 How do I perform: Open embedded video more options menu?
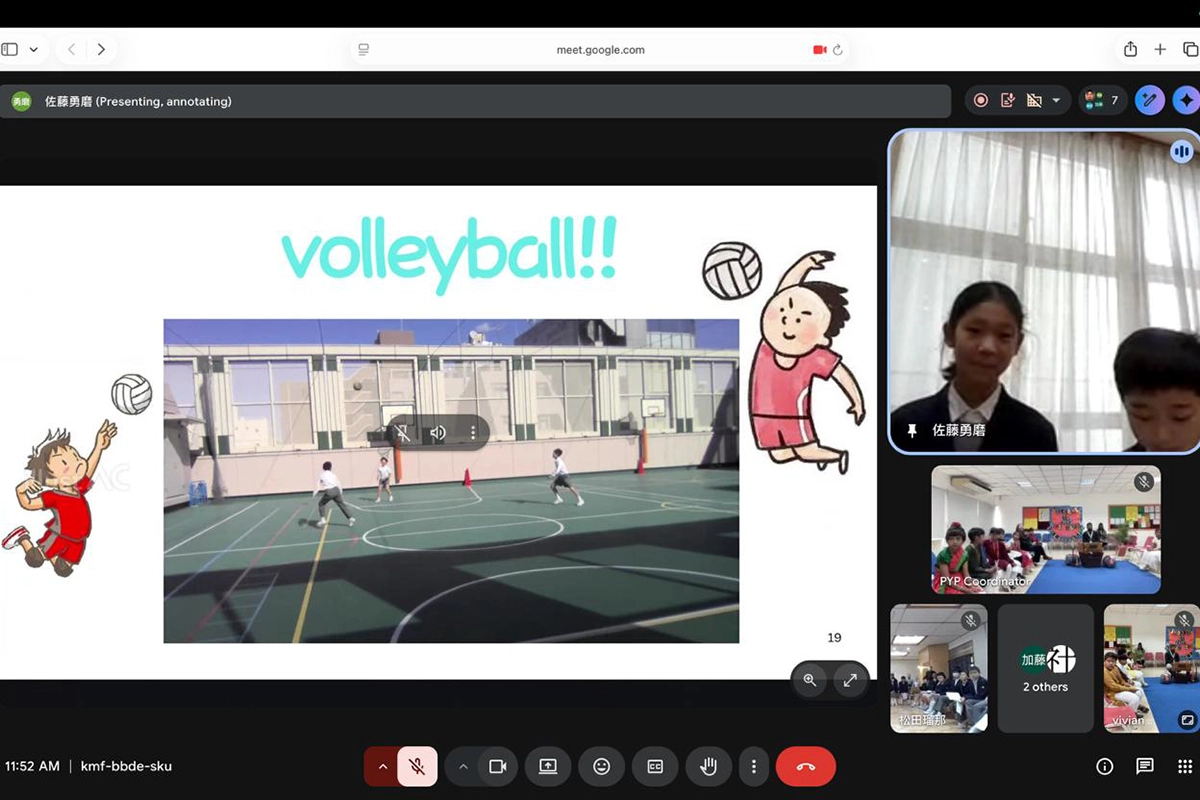pos(473,433)
